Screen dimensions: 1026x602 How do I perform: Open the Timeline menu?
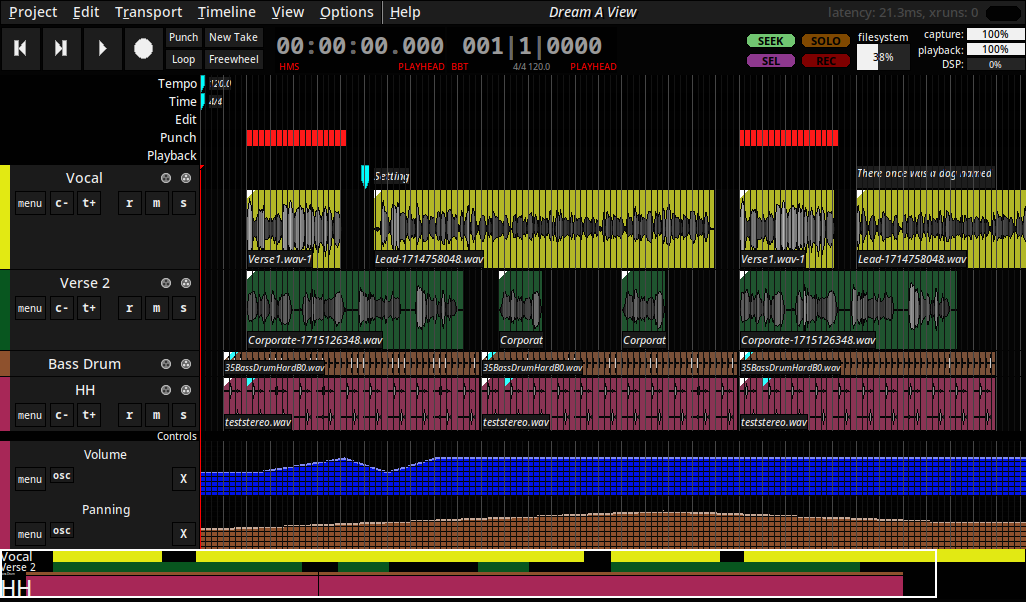[226, 12]
